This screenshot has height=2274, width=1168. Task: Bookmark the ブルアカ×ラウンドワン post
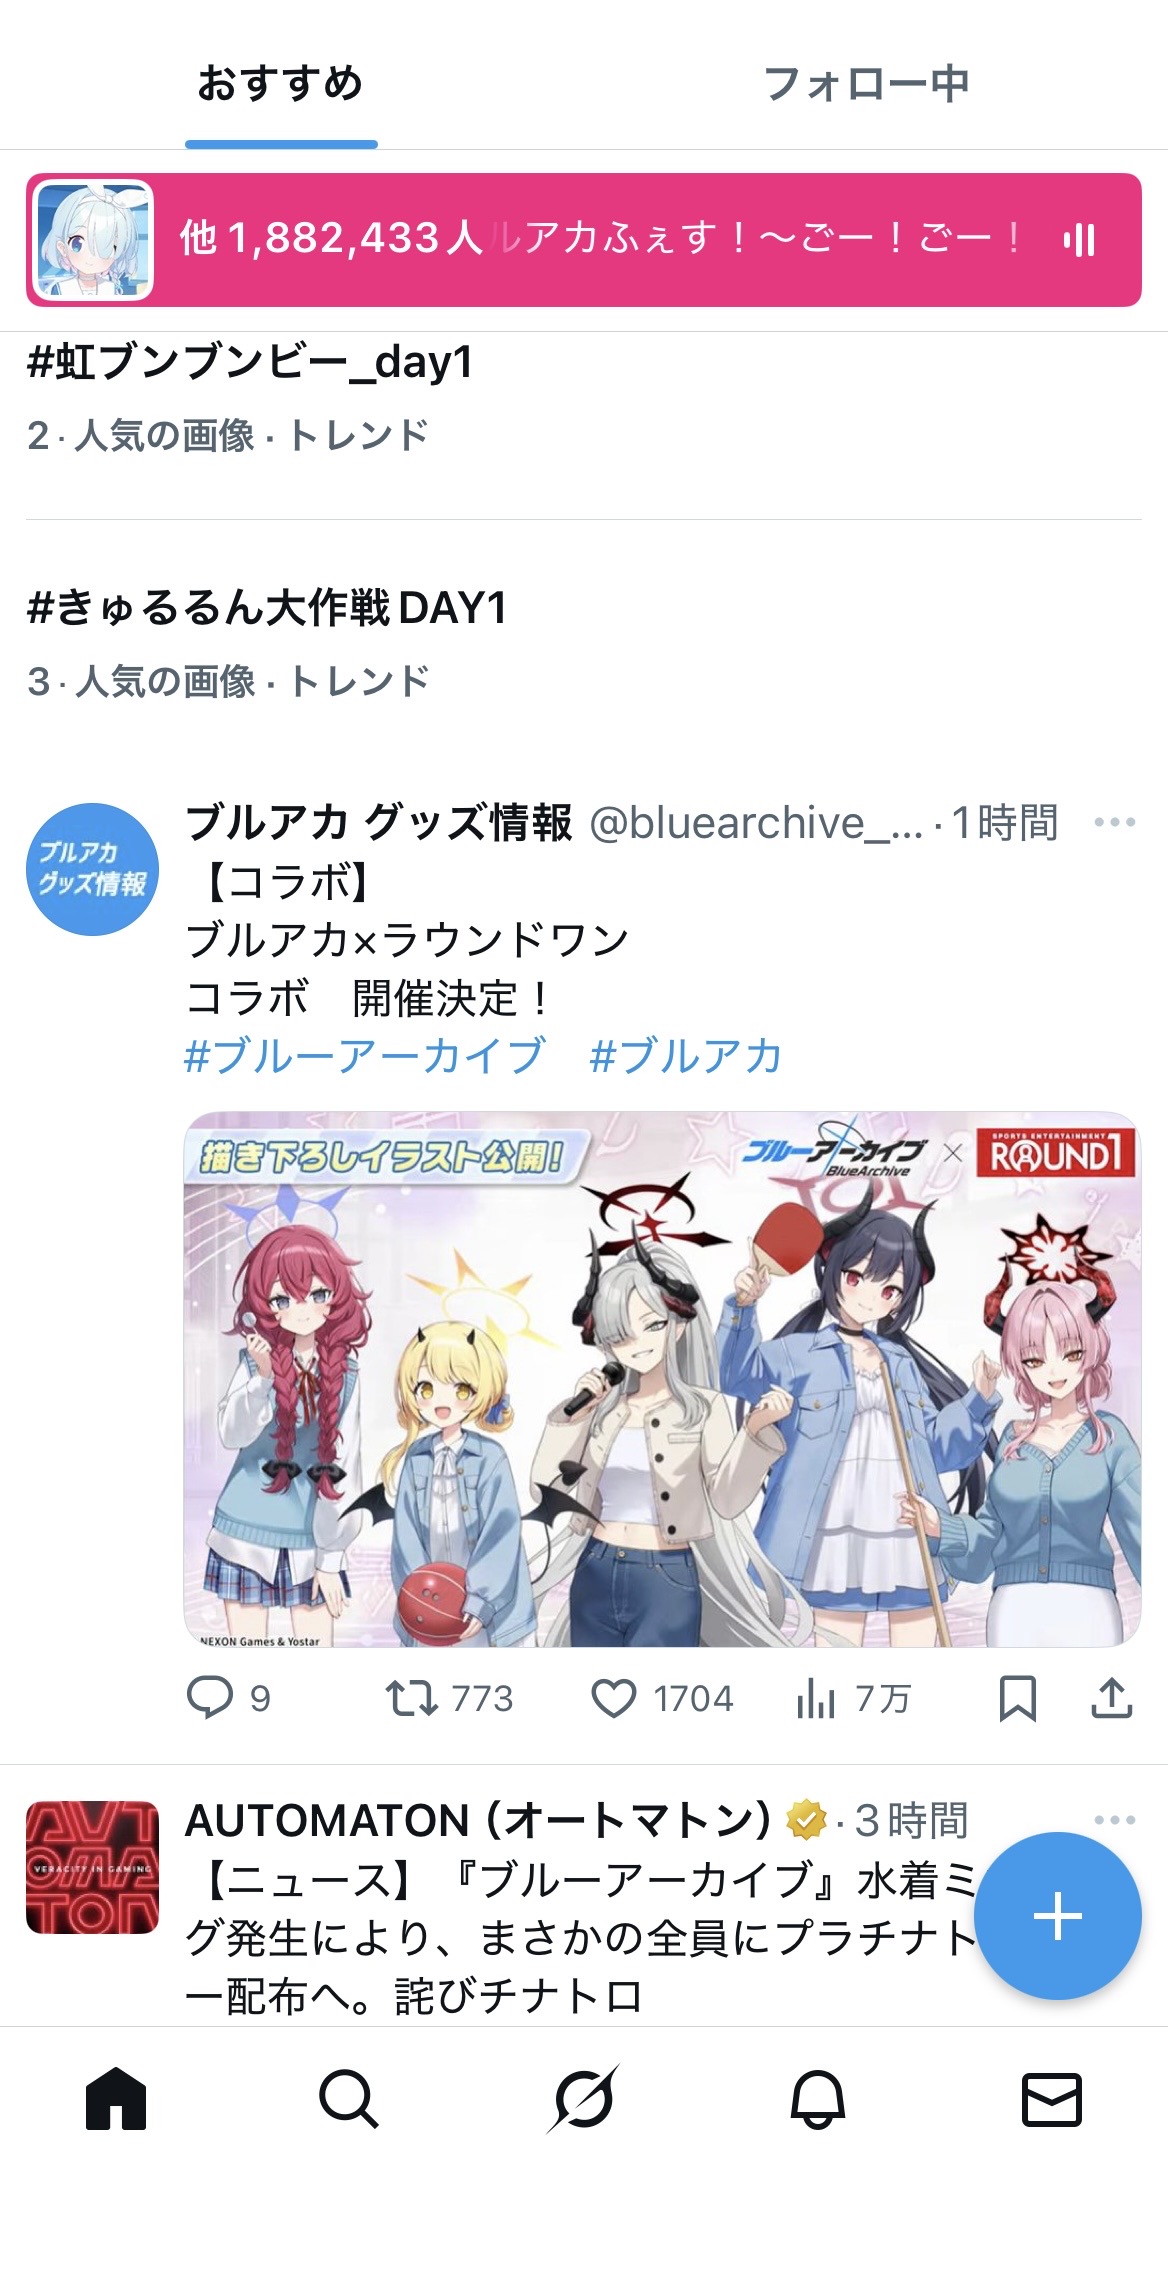(x=1018, y=1698)
